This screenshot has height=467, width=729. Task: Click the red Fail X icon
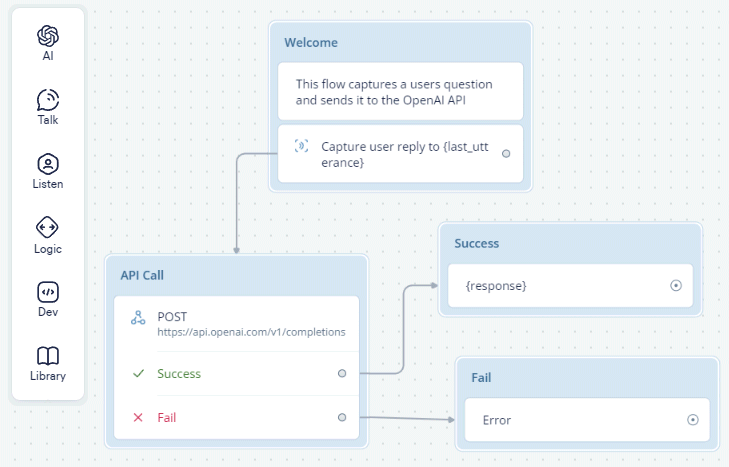click(139, 417)
